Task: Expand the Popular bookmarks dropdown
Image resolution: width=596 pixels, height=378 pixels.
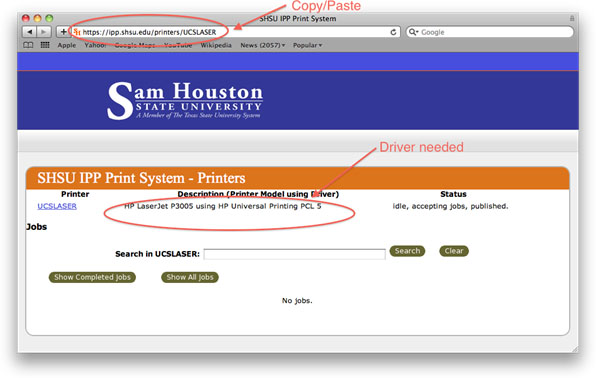Action: (308, 45)
